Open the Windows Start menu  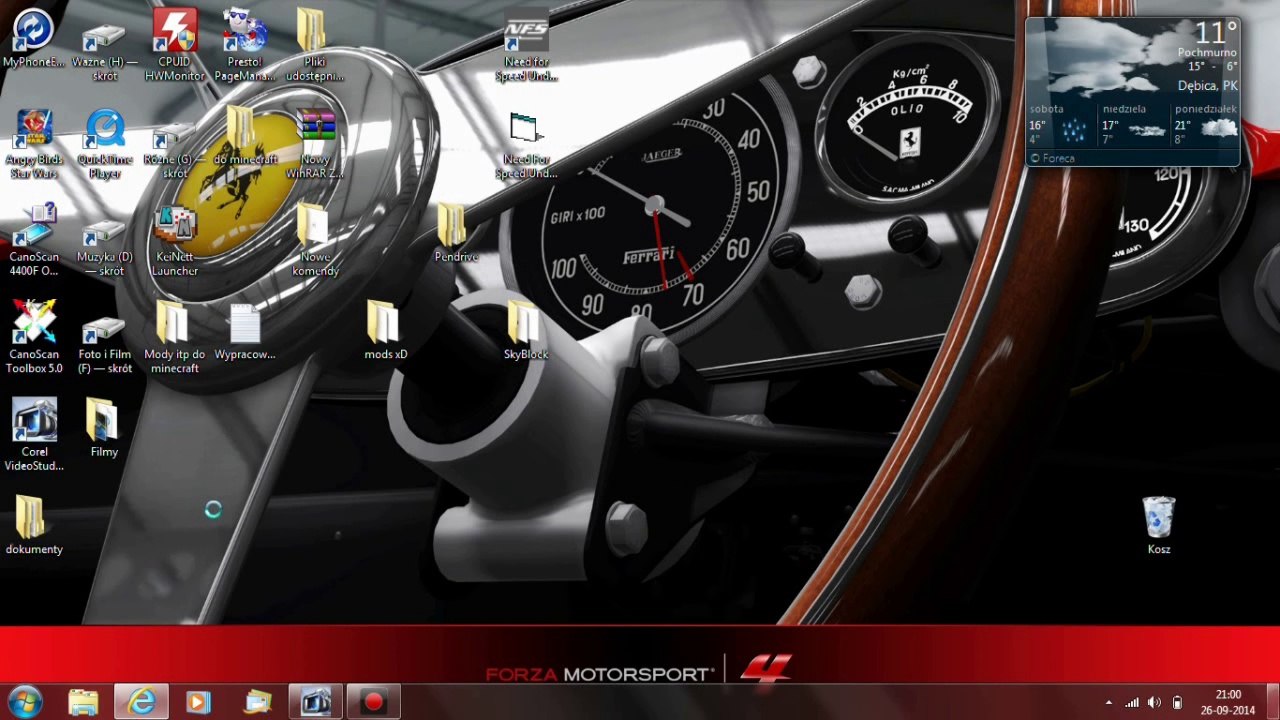point(24,702)
